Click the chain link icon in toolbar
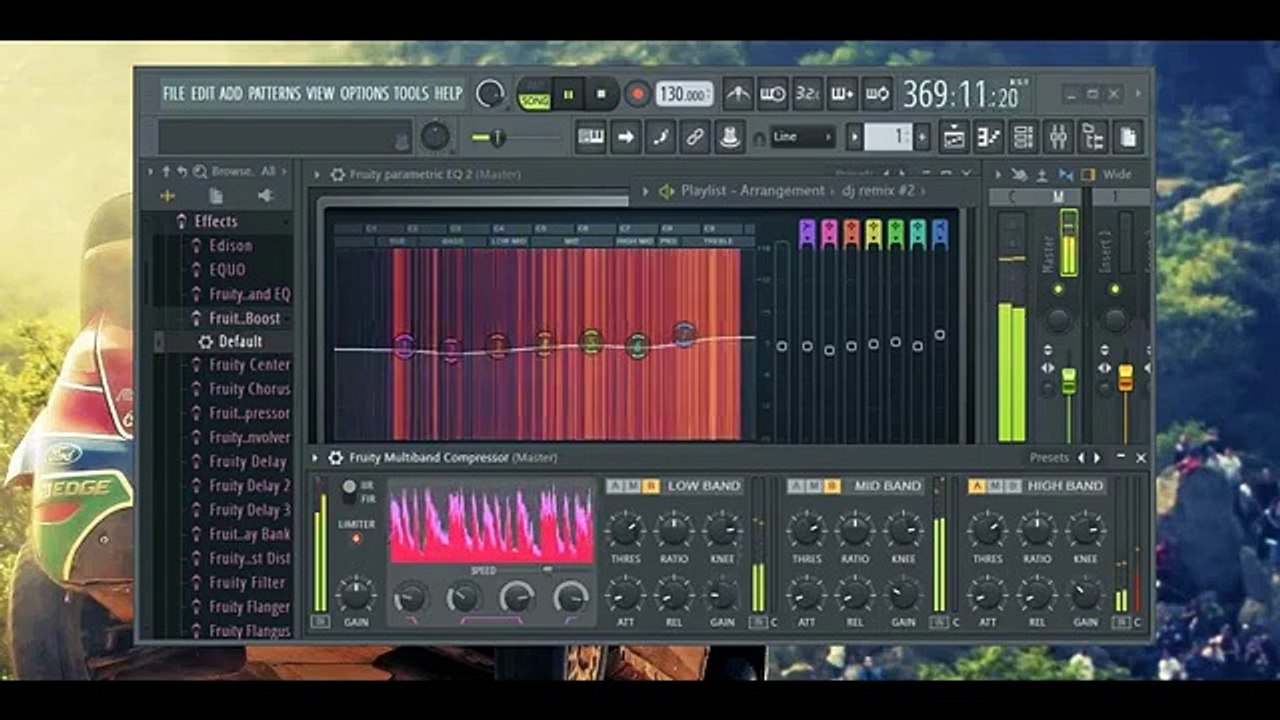This screenshot has width=1280, height=720. coord(696,137)
